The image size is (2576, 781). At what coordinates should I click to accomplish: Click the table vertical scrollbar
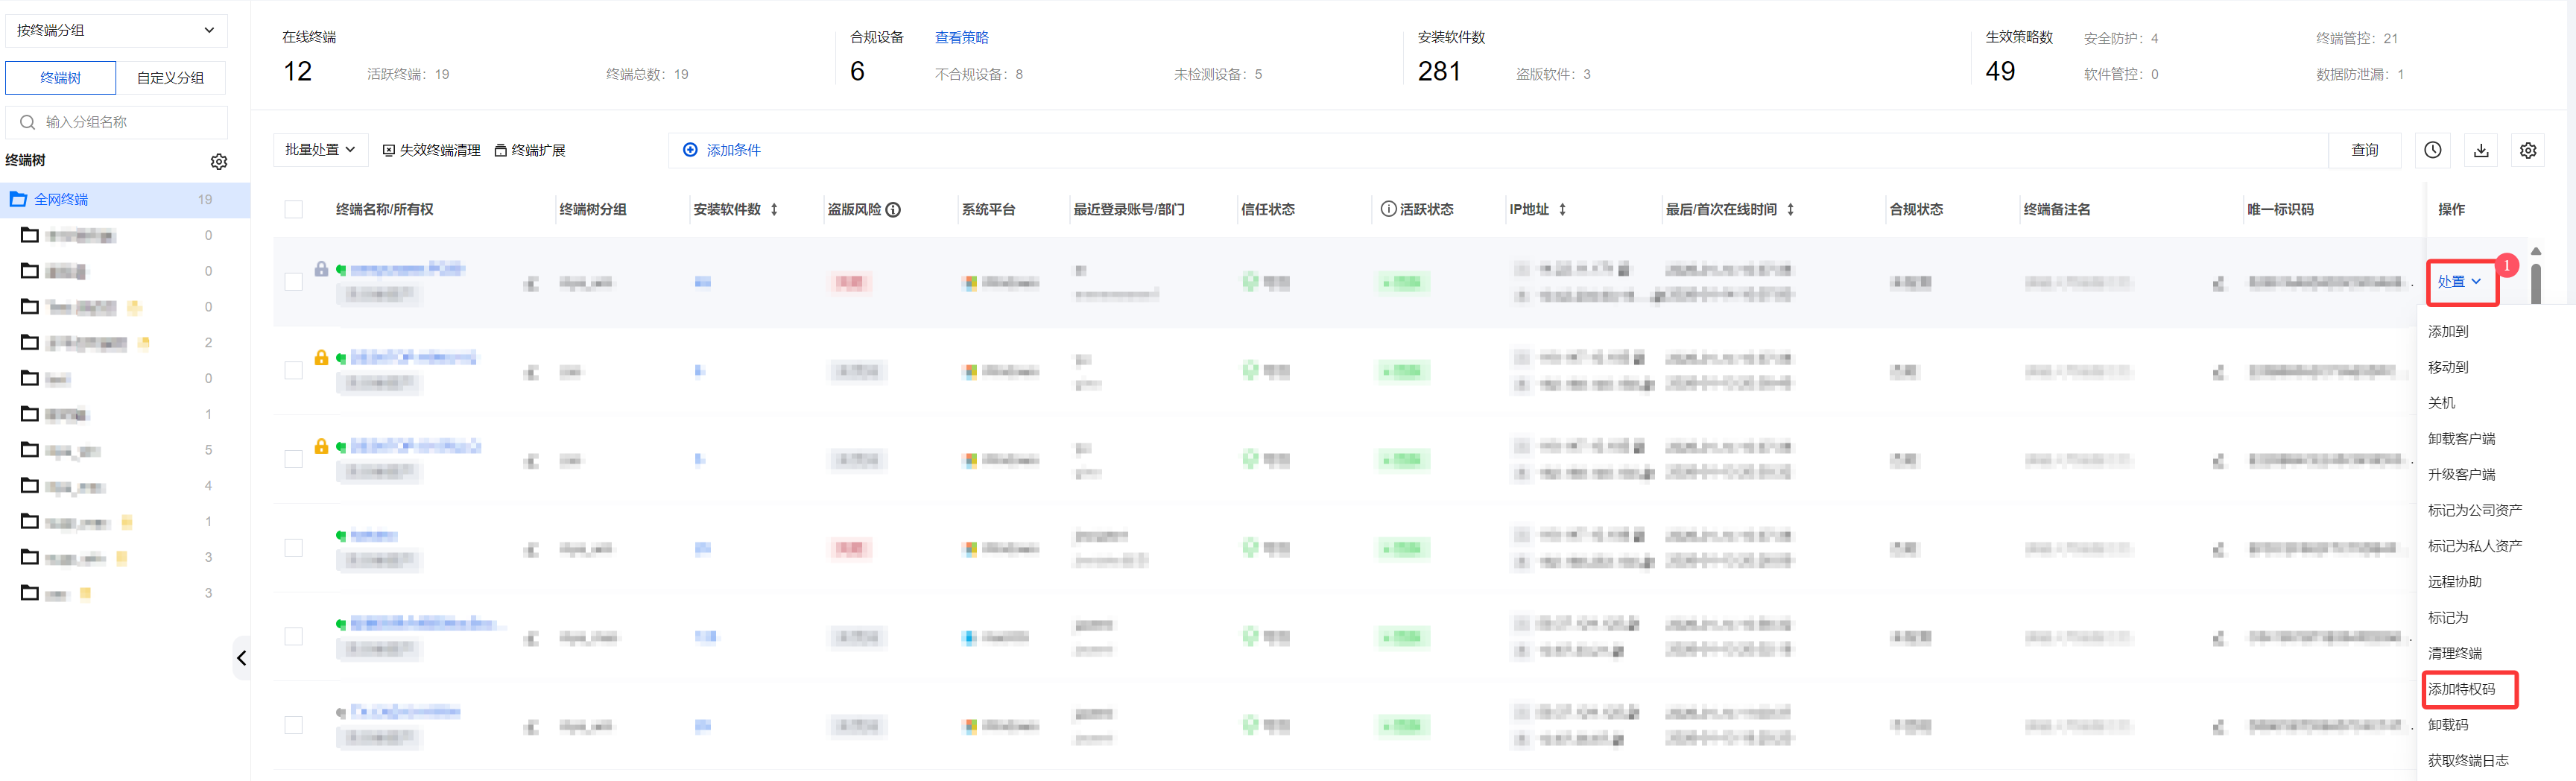point(2535,282)
